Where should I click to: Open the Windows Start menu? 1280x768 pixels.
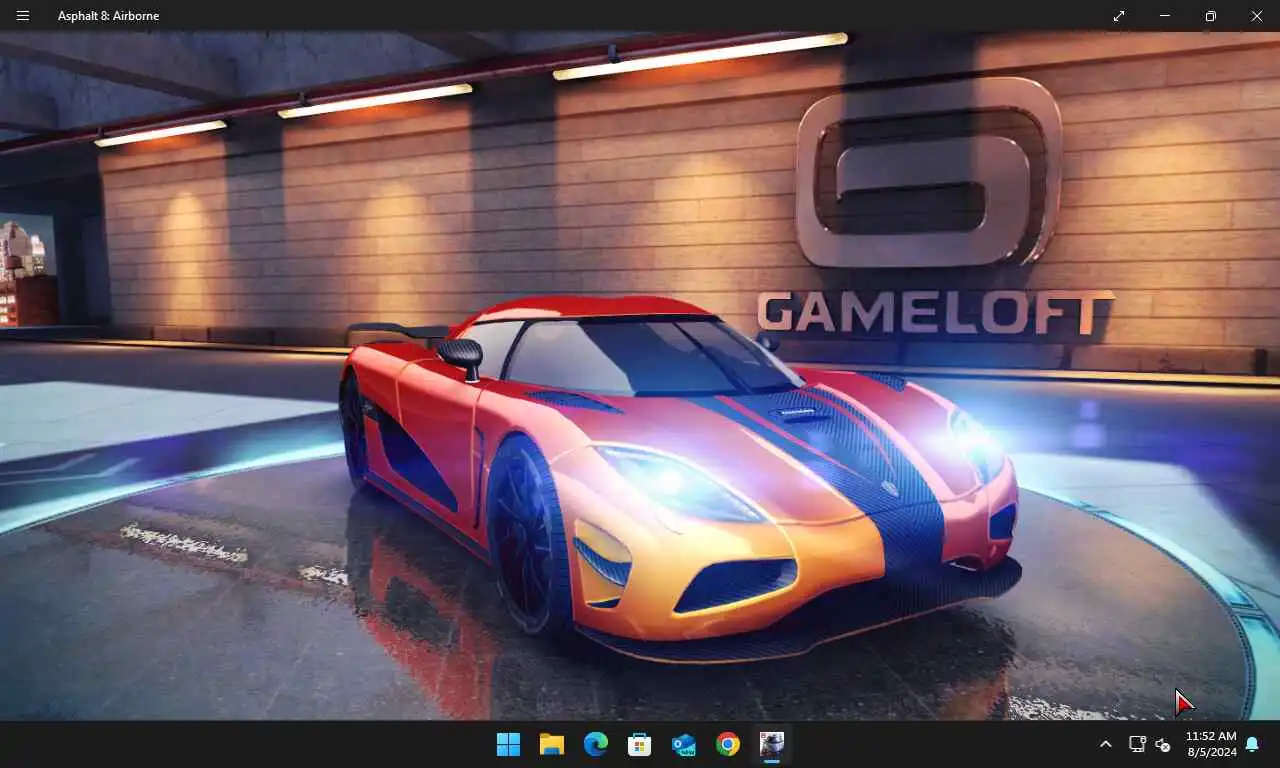coord(508,744)
